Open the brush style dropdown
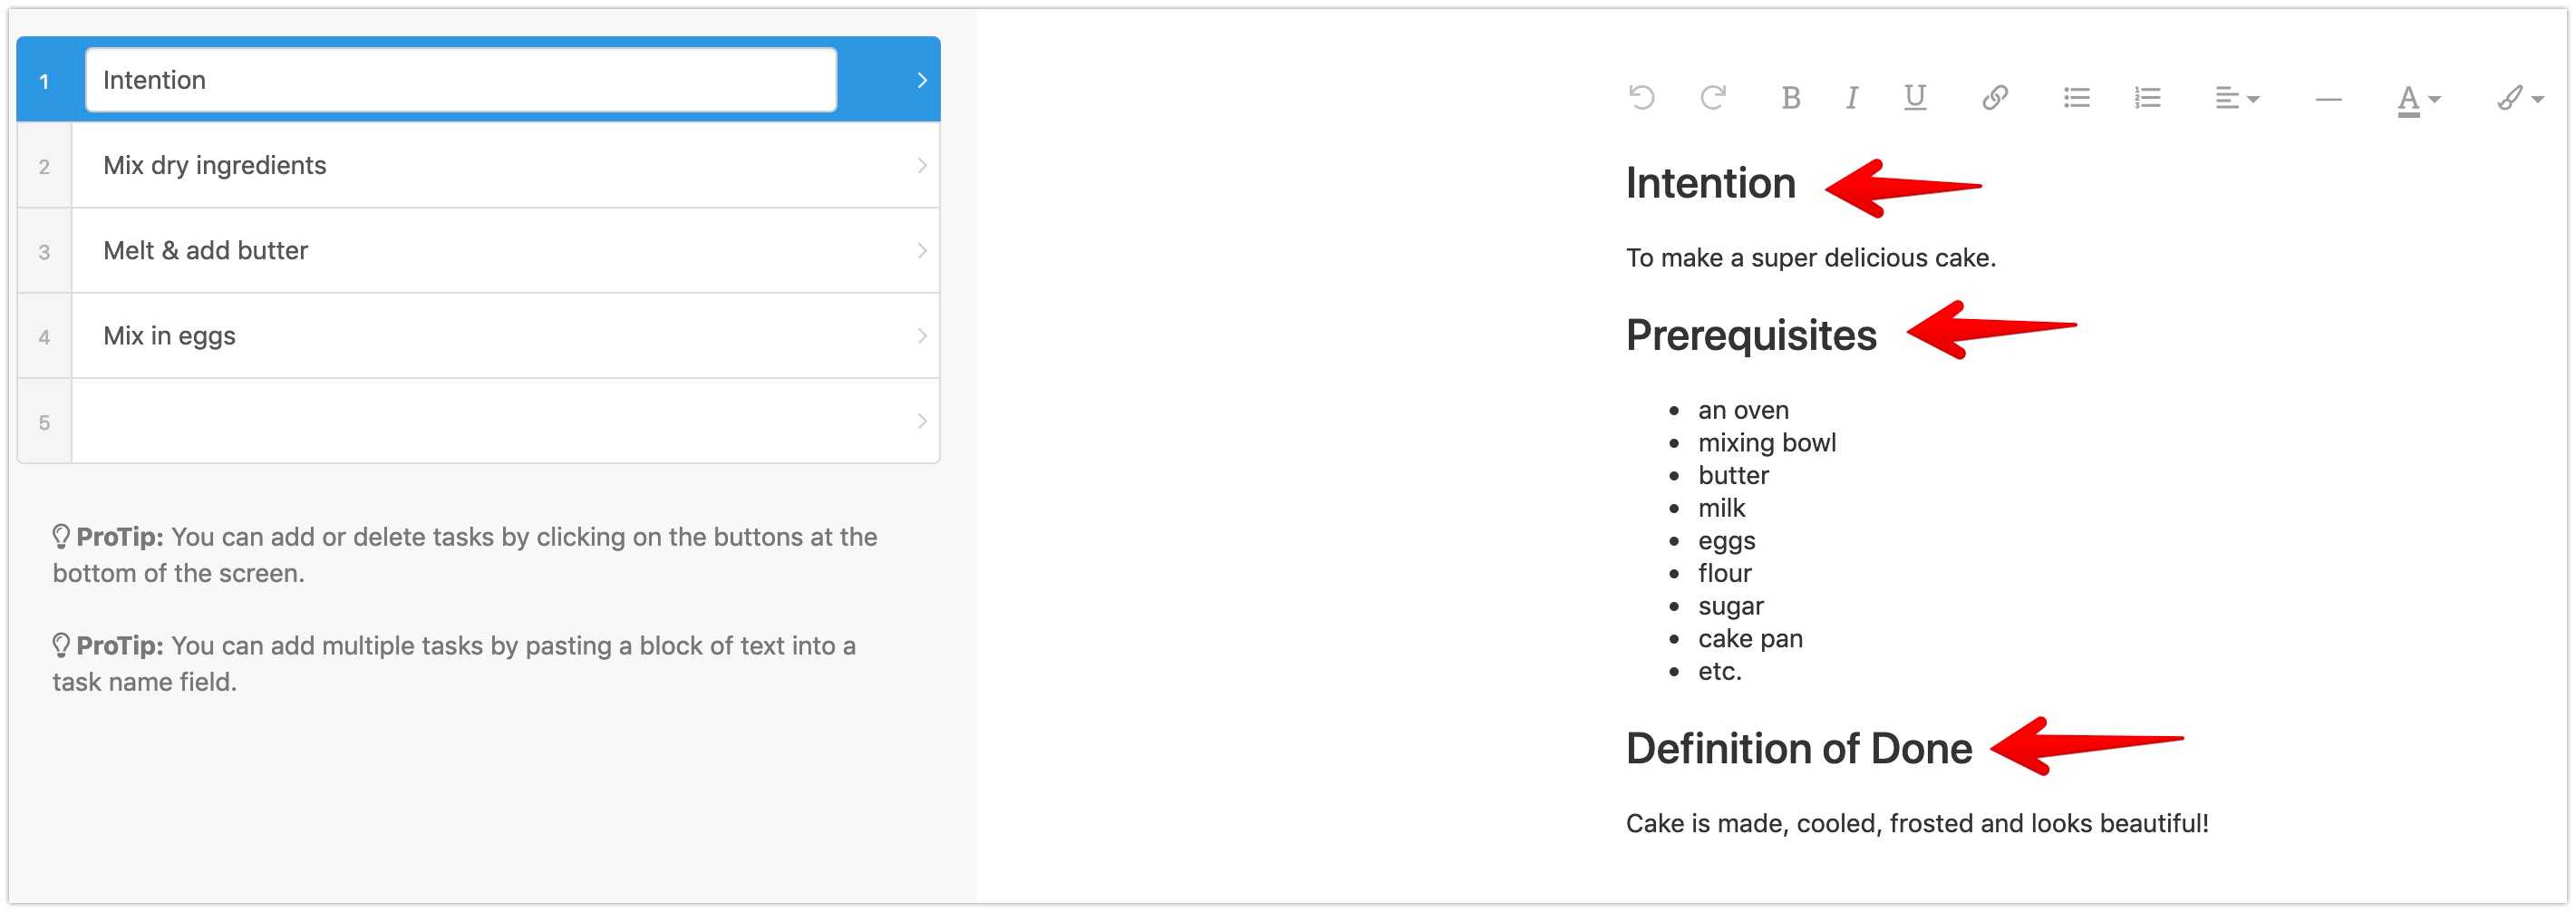Screen dimensions: 2576x912 tap(2519, 98)
